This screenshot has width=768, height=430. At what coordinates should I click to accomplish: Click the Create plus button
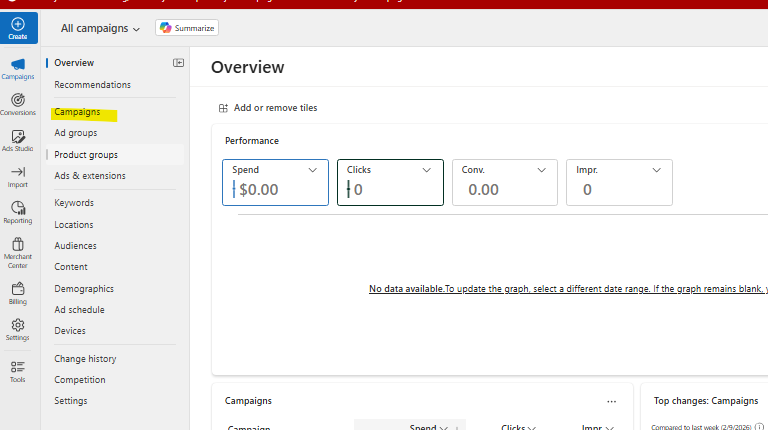(x=18, y=28)
